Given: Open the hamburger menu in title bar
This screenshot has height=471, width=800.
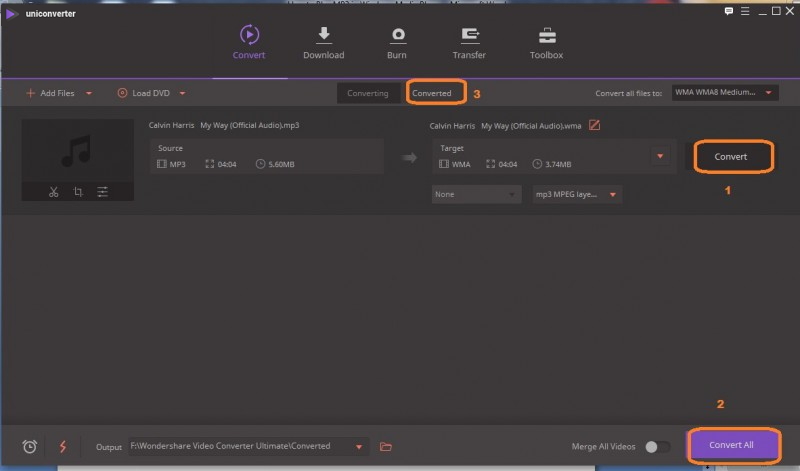Looking at the screenshot, I should tap(745, 11).
